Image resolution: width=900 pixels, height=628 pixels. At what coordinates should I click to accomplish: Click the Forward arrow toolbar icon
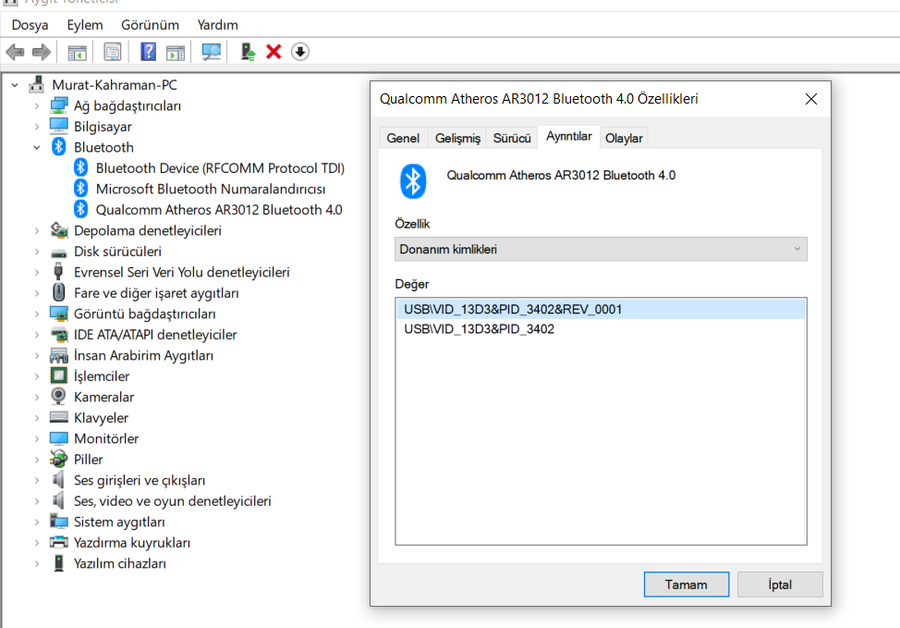pyautogui.click(x=41, y=52)
